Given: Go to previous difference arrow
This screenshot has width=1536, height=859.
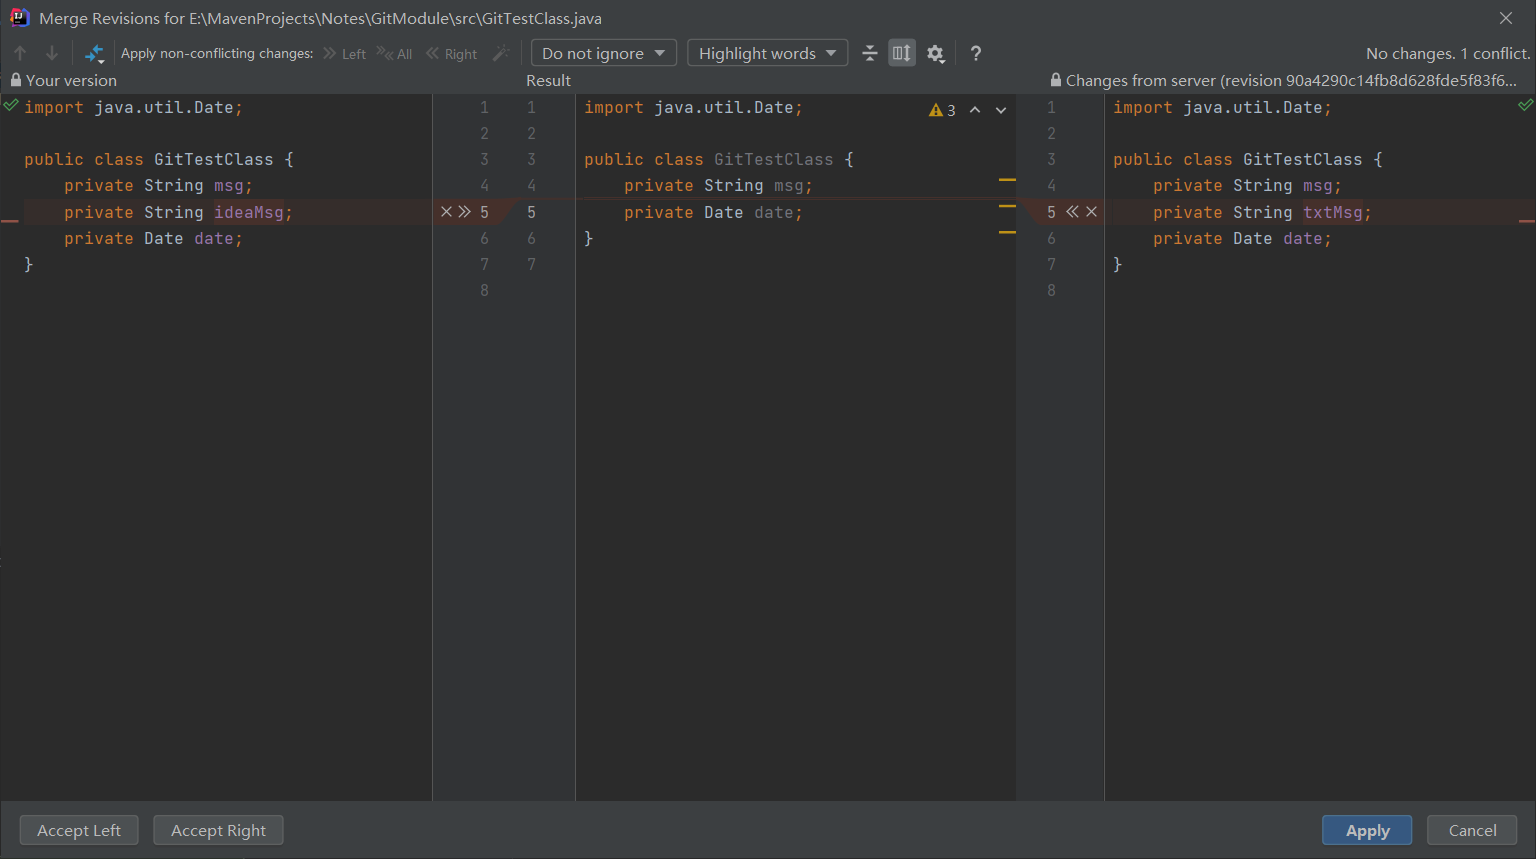Looking at the screenshot, I should 20,53.
